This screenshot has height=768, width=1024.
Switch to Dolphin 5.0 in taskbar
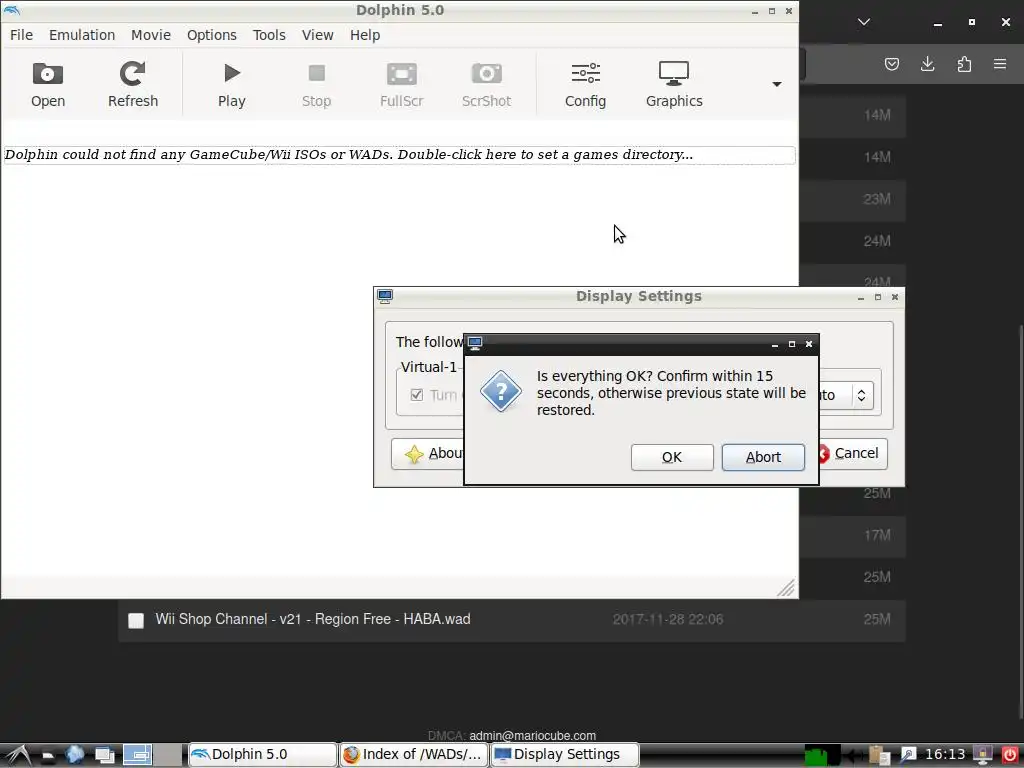[263, 754]
